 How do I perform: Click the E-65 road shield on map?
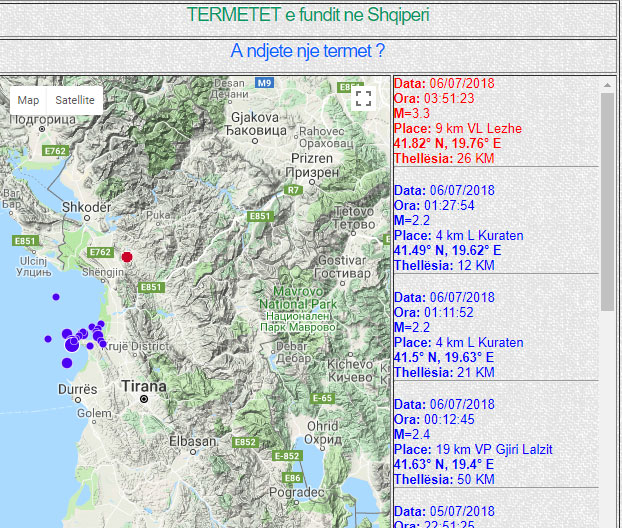pos(321,398)
